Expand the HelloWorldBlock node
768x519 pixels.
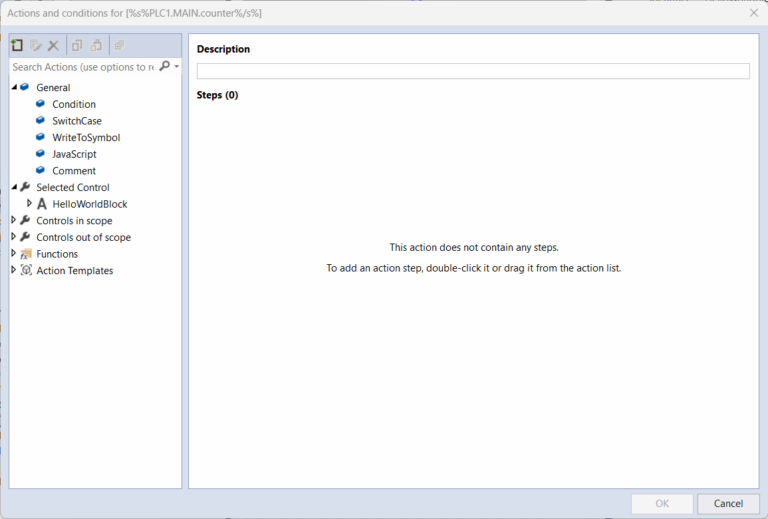tap(29, 204)
